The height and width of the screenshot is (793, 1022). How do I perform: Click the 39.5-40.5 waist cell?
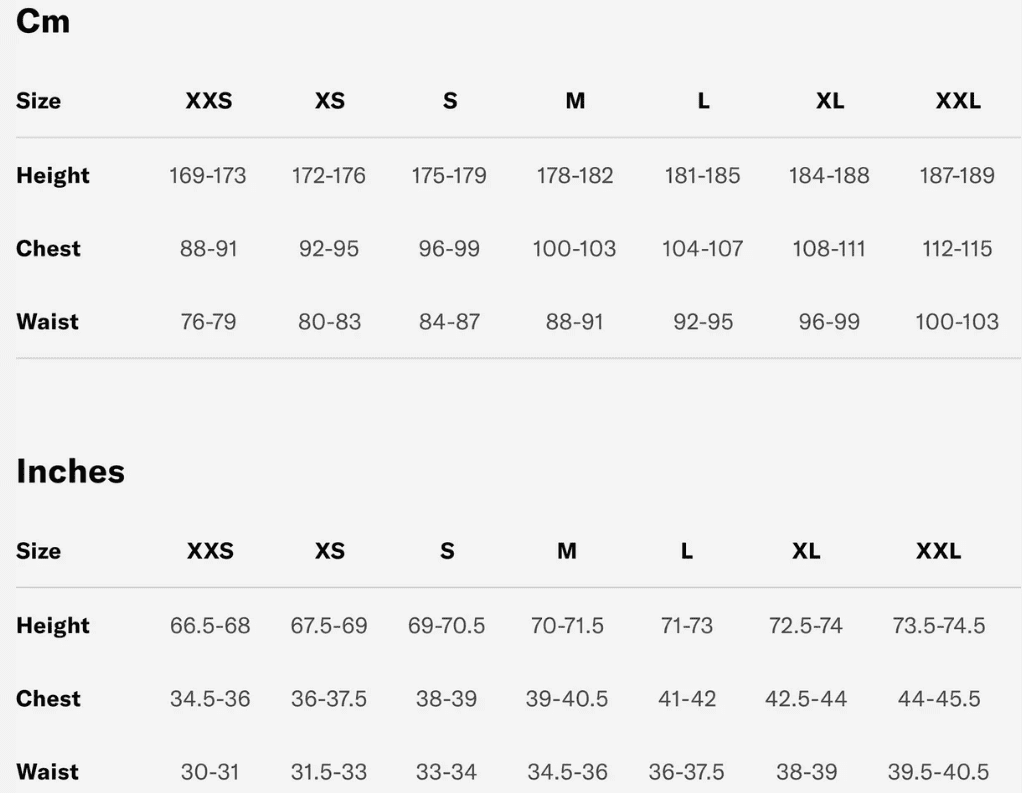(x=938, y=772)
